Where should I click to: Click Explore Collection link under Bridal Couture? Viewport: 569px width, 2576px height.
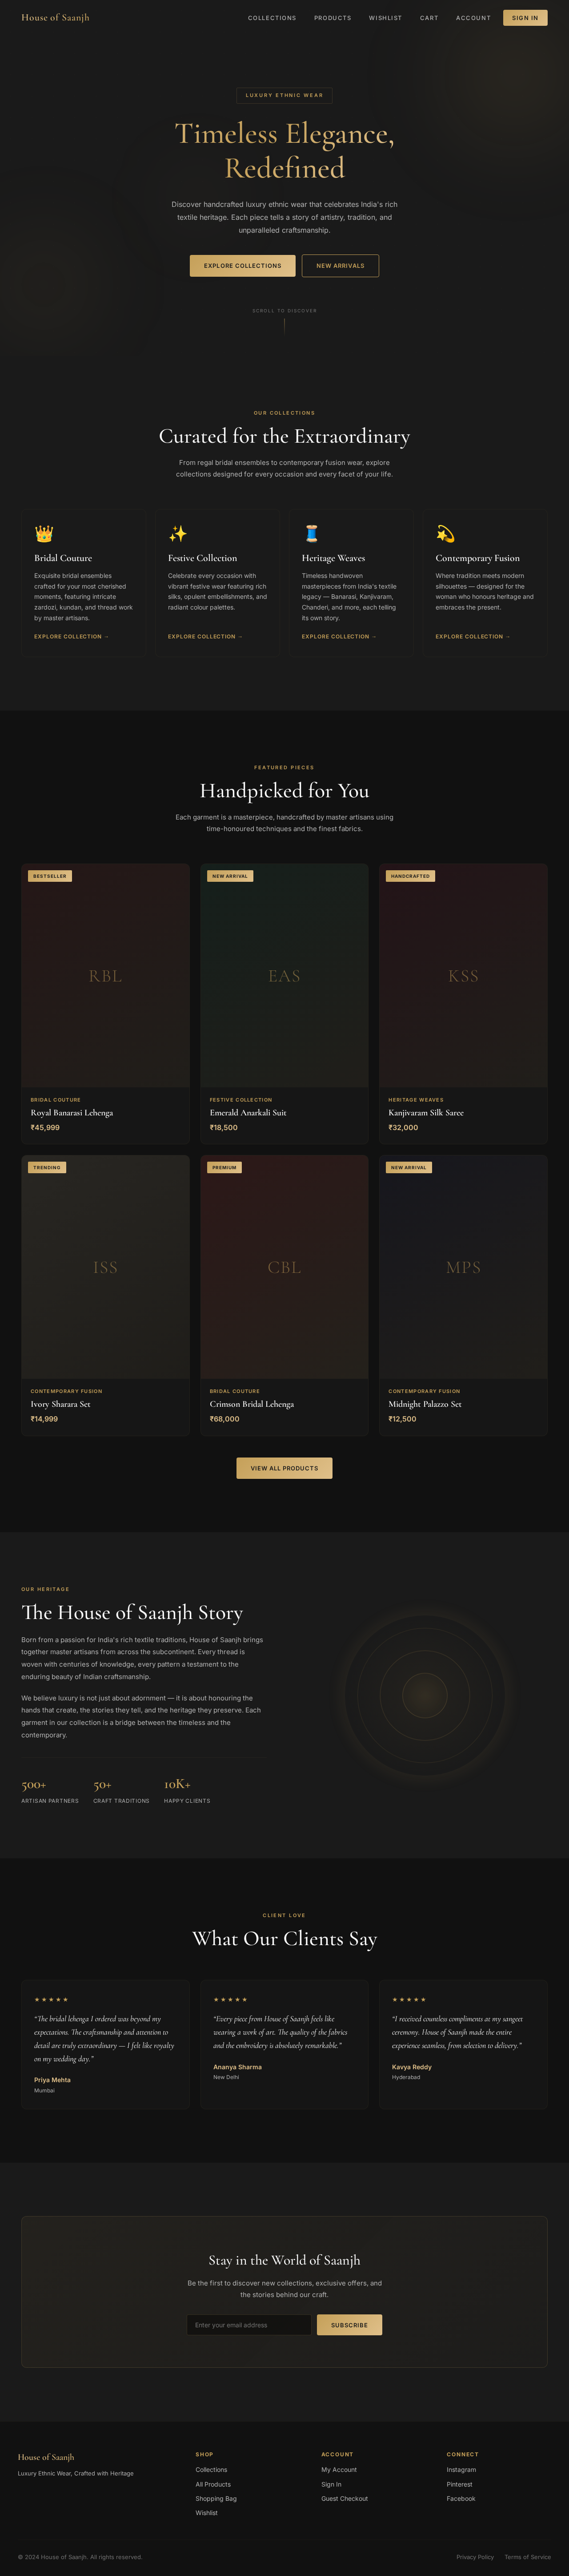pyautogui.click(x=71, y=637)
